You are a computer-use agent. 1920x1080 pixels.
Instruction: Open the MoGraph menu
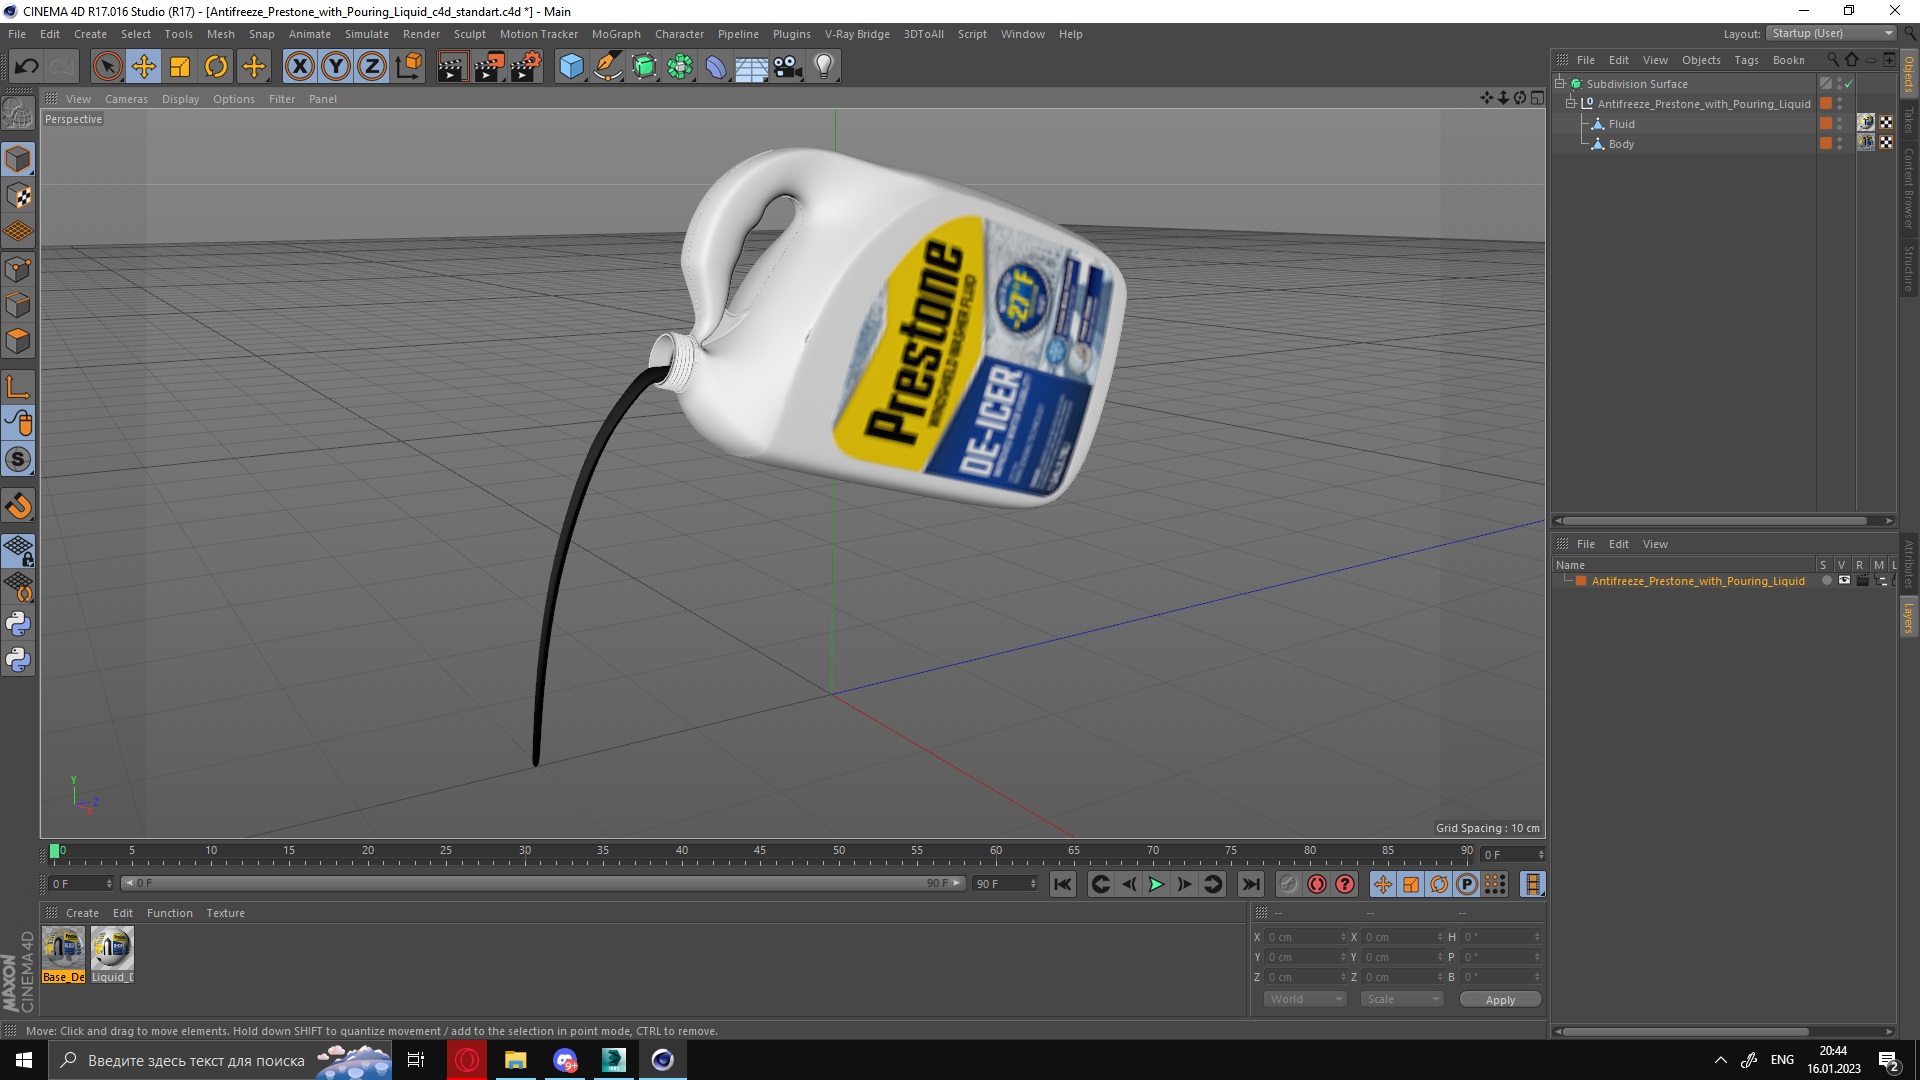coord(616,34)
